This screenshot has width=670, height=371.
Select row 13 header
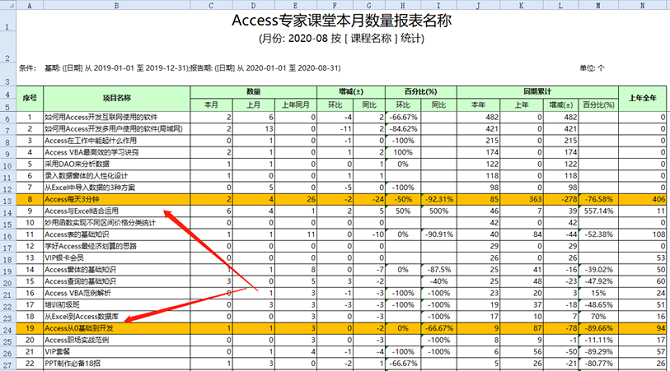(x=8, y=199)
